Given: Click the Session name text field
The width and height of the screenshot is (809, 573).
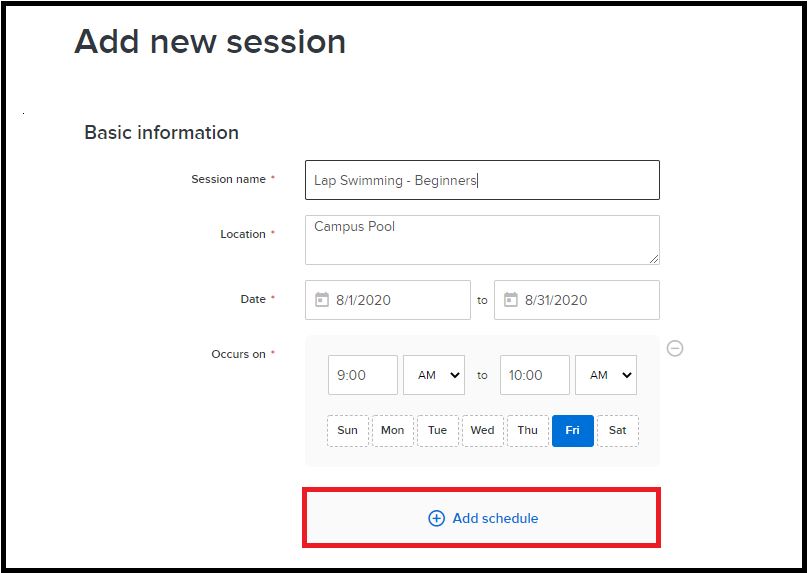Looking at the screenshot, I should coord(482,180).
